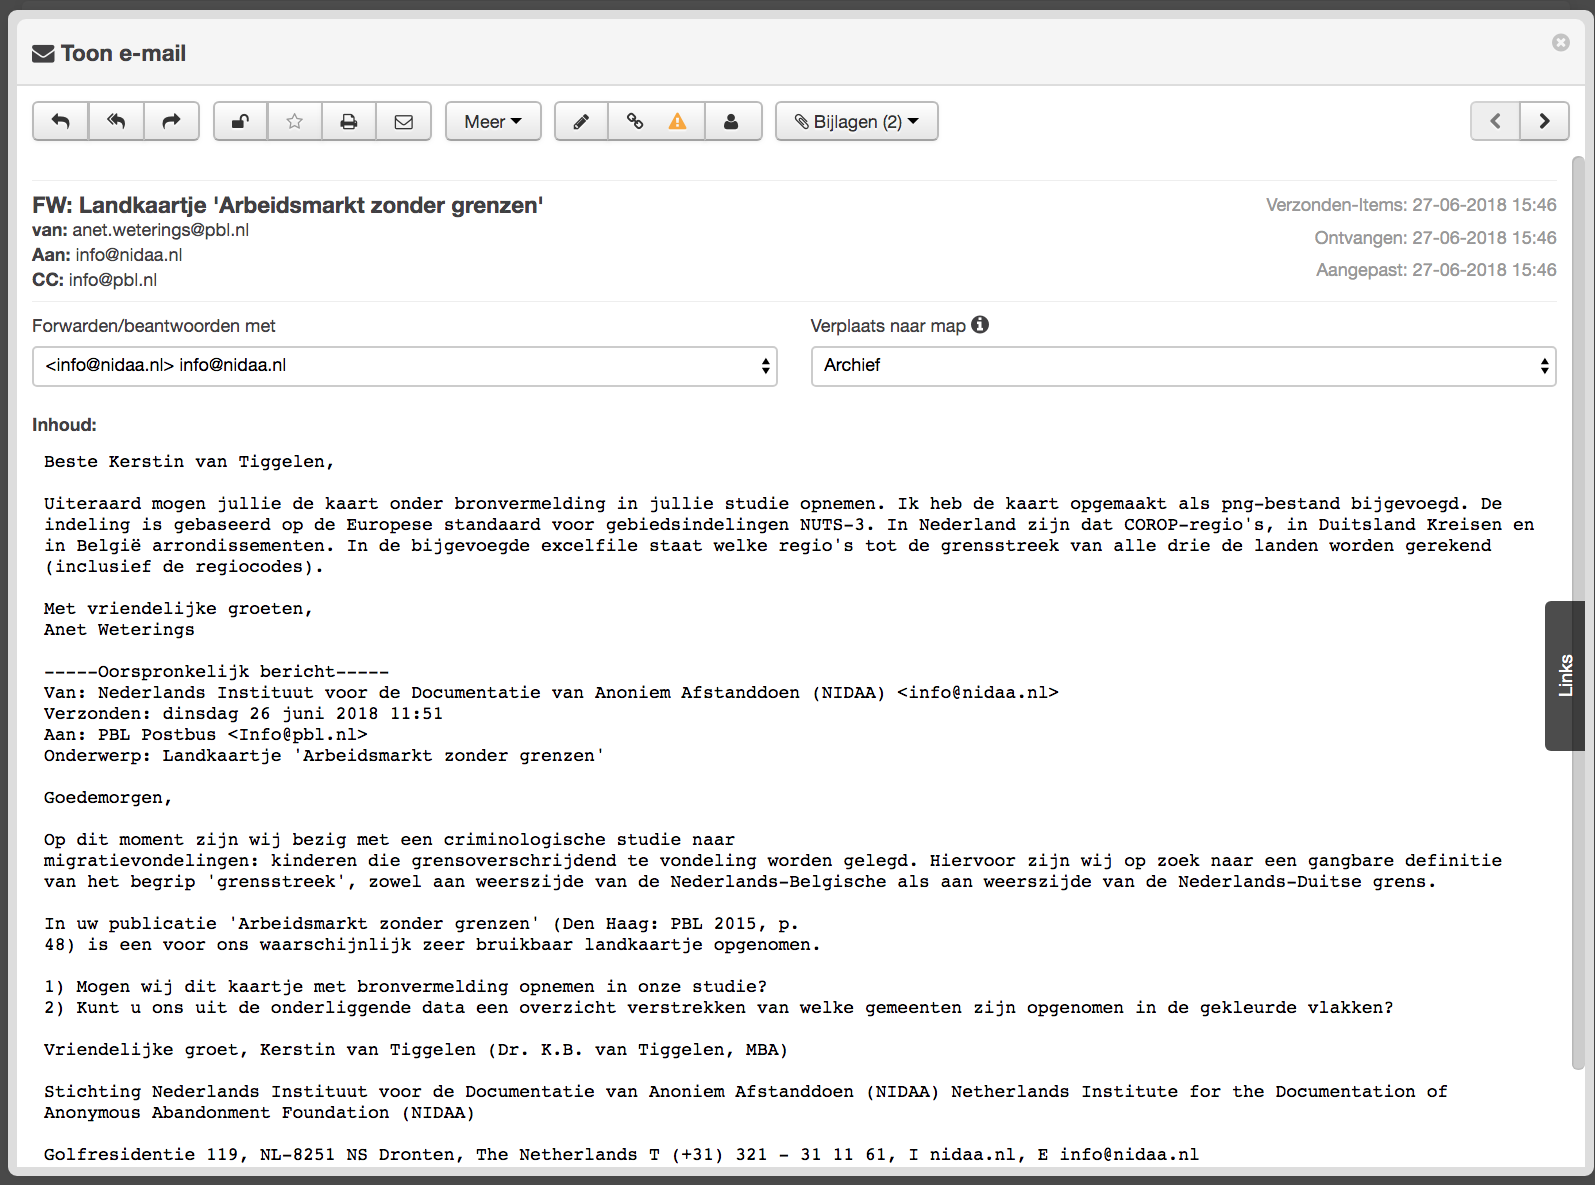Click the person contact icon

point(732,121)
